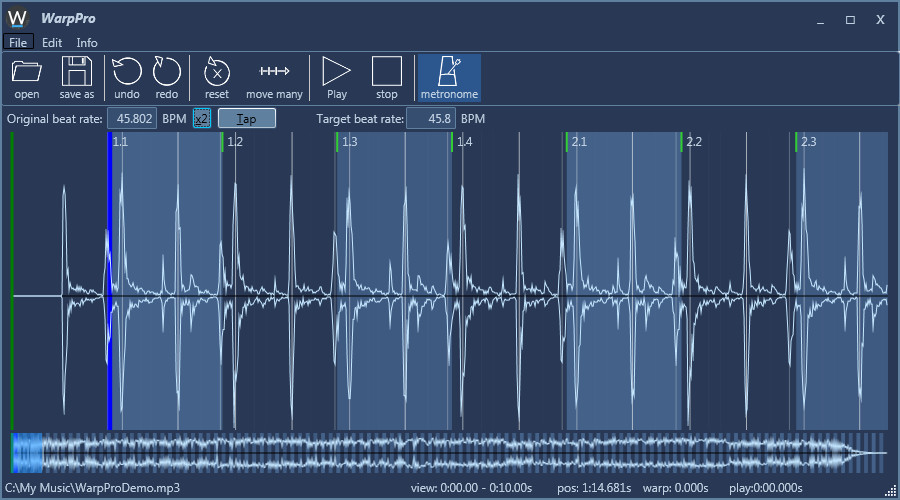Undo the last action
The width and height of the screenshot is (900, 500).
point(126,77)
